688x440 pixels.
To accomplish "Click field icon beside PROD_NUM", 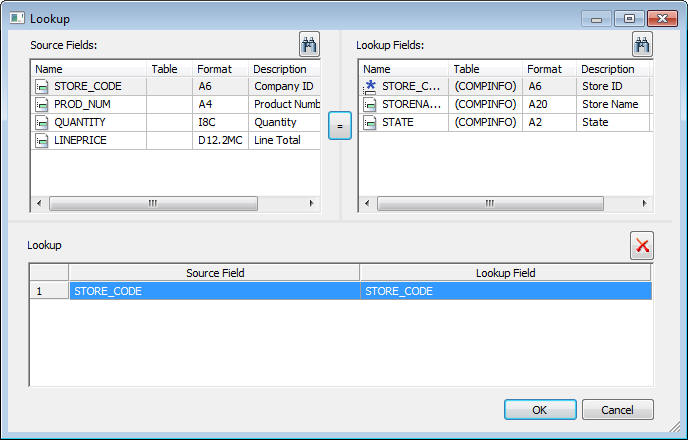I will coord(42,104).
